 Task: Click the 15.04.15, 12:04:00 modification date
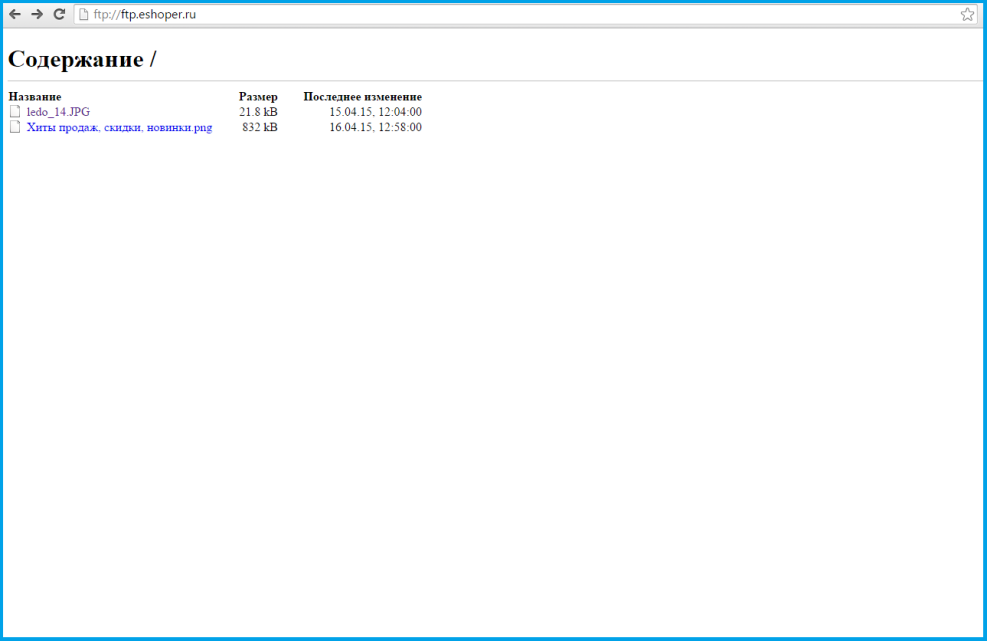(x=375, y=112)
